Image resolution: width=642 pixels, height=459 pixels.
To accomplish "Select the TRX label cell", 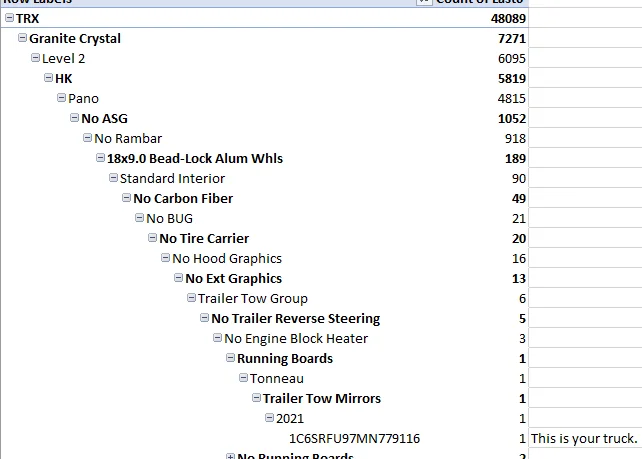I will click(x=27, y=18).
